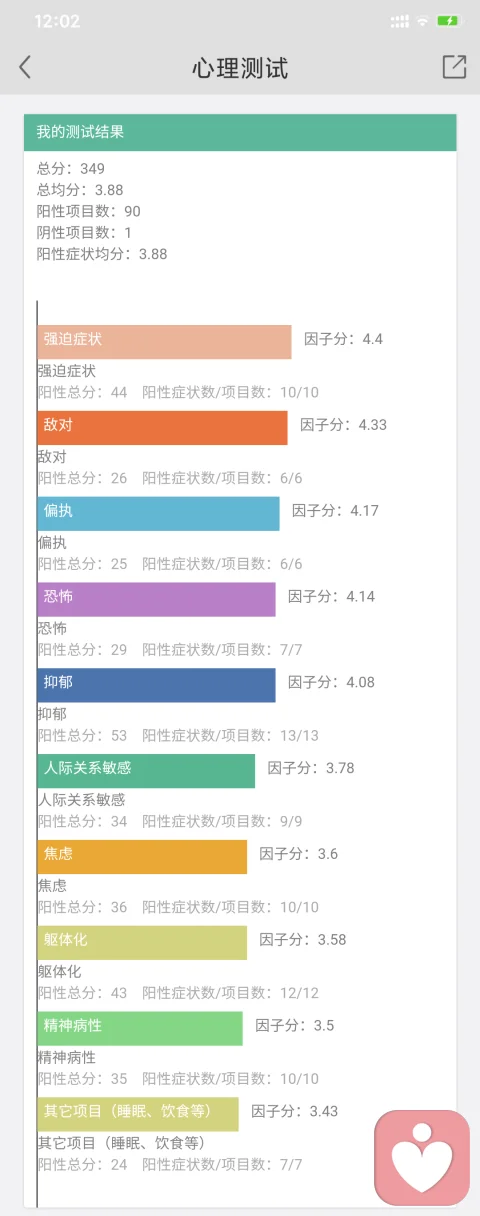Tap the green 人际关系敏感 bar
Viewport: 480px width, 1216px height.
pyautogui.click(x=146, y=771)
